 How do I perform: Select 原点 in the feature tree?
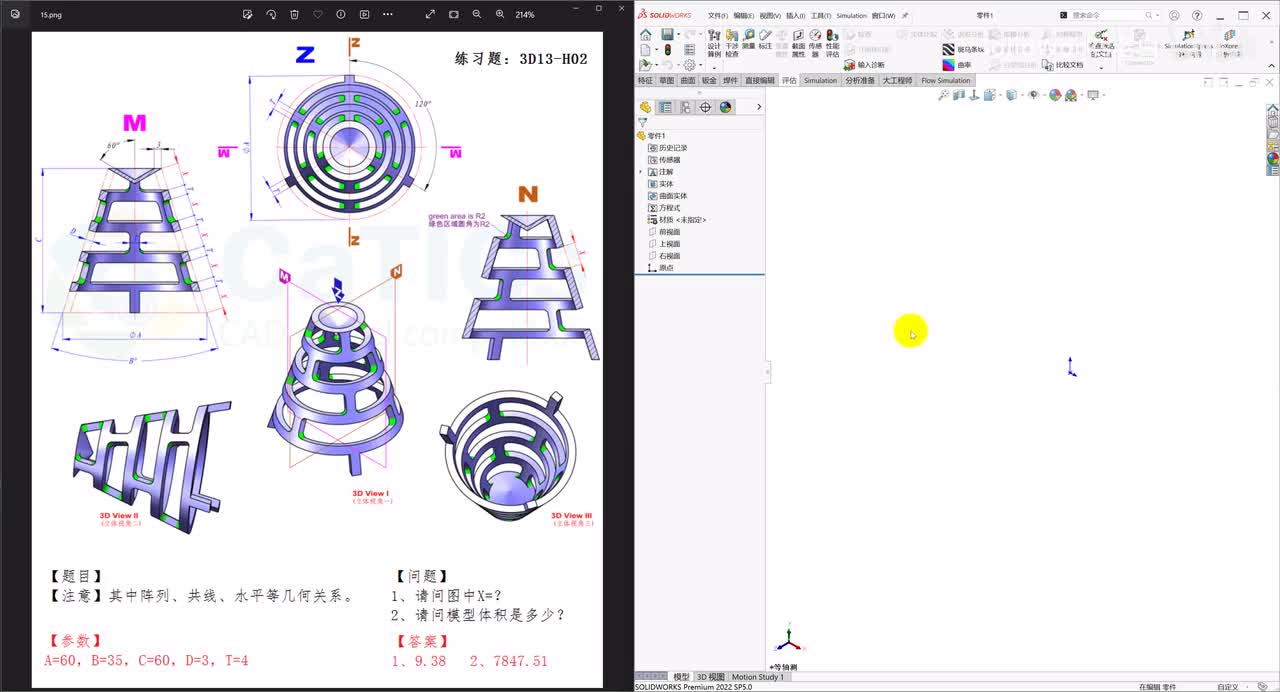point(660,268)
